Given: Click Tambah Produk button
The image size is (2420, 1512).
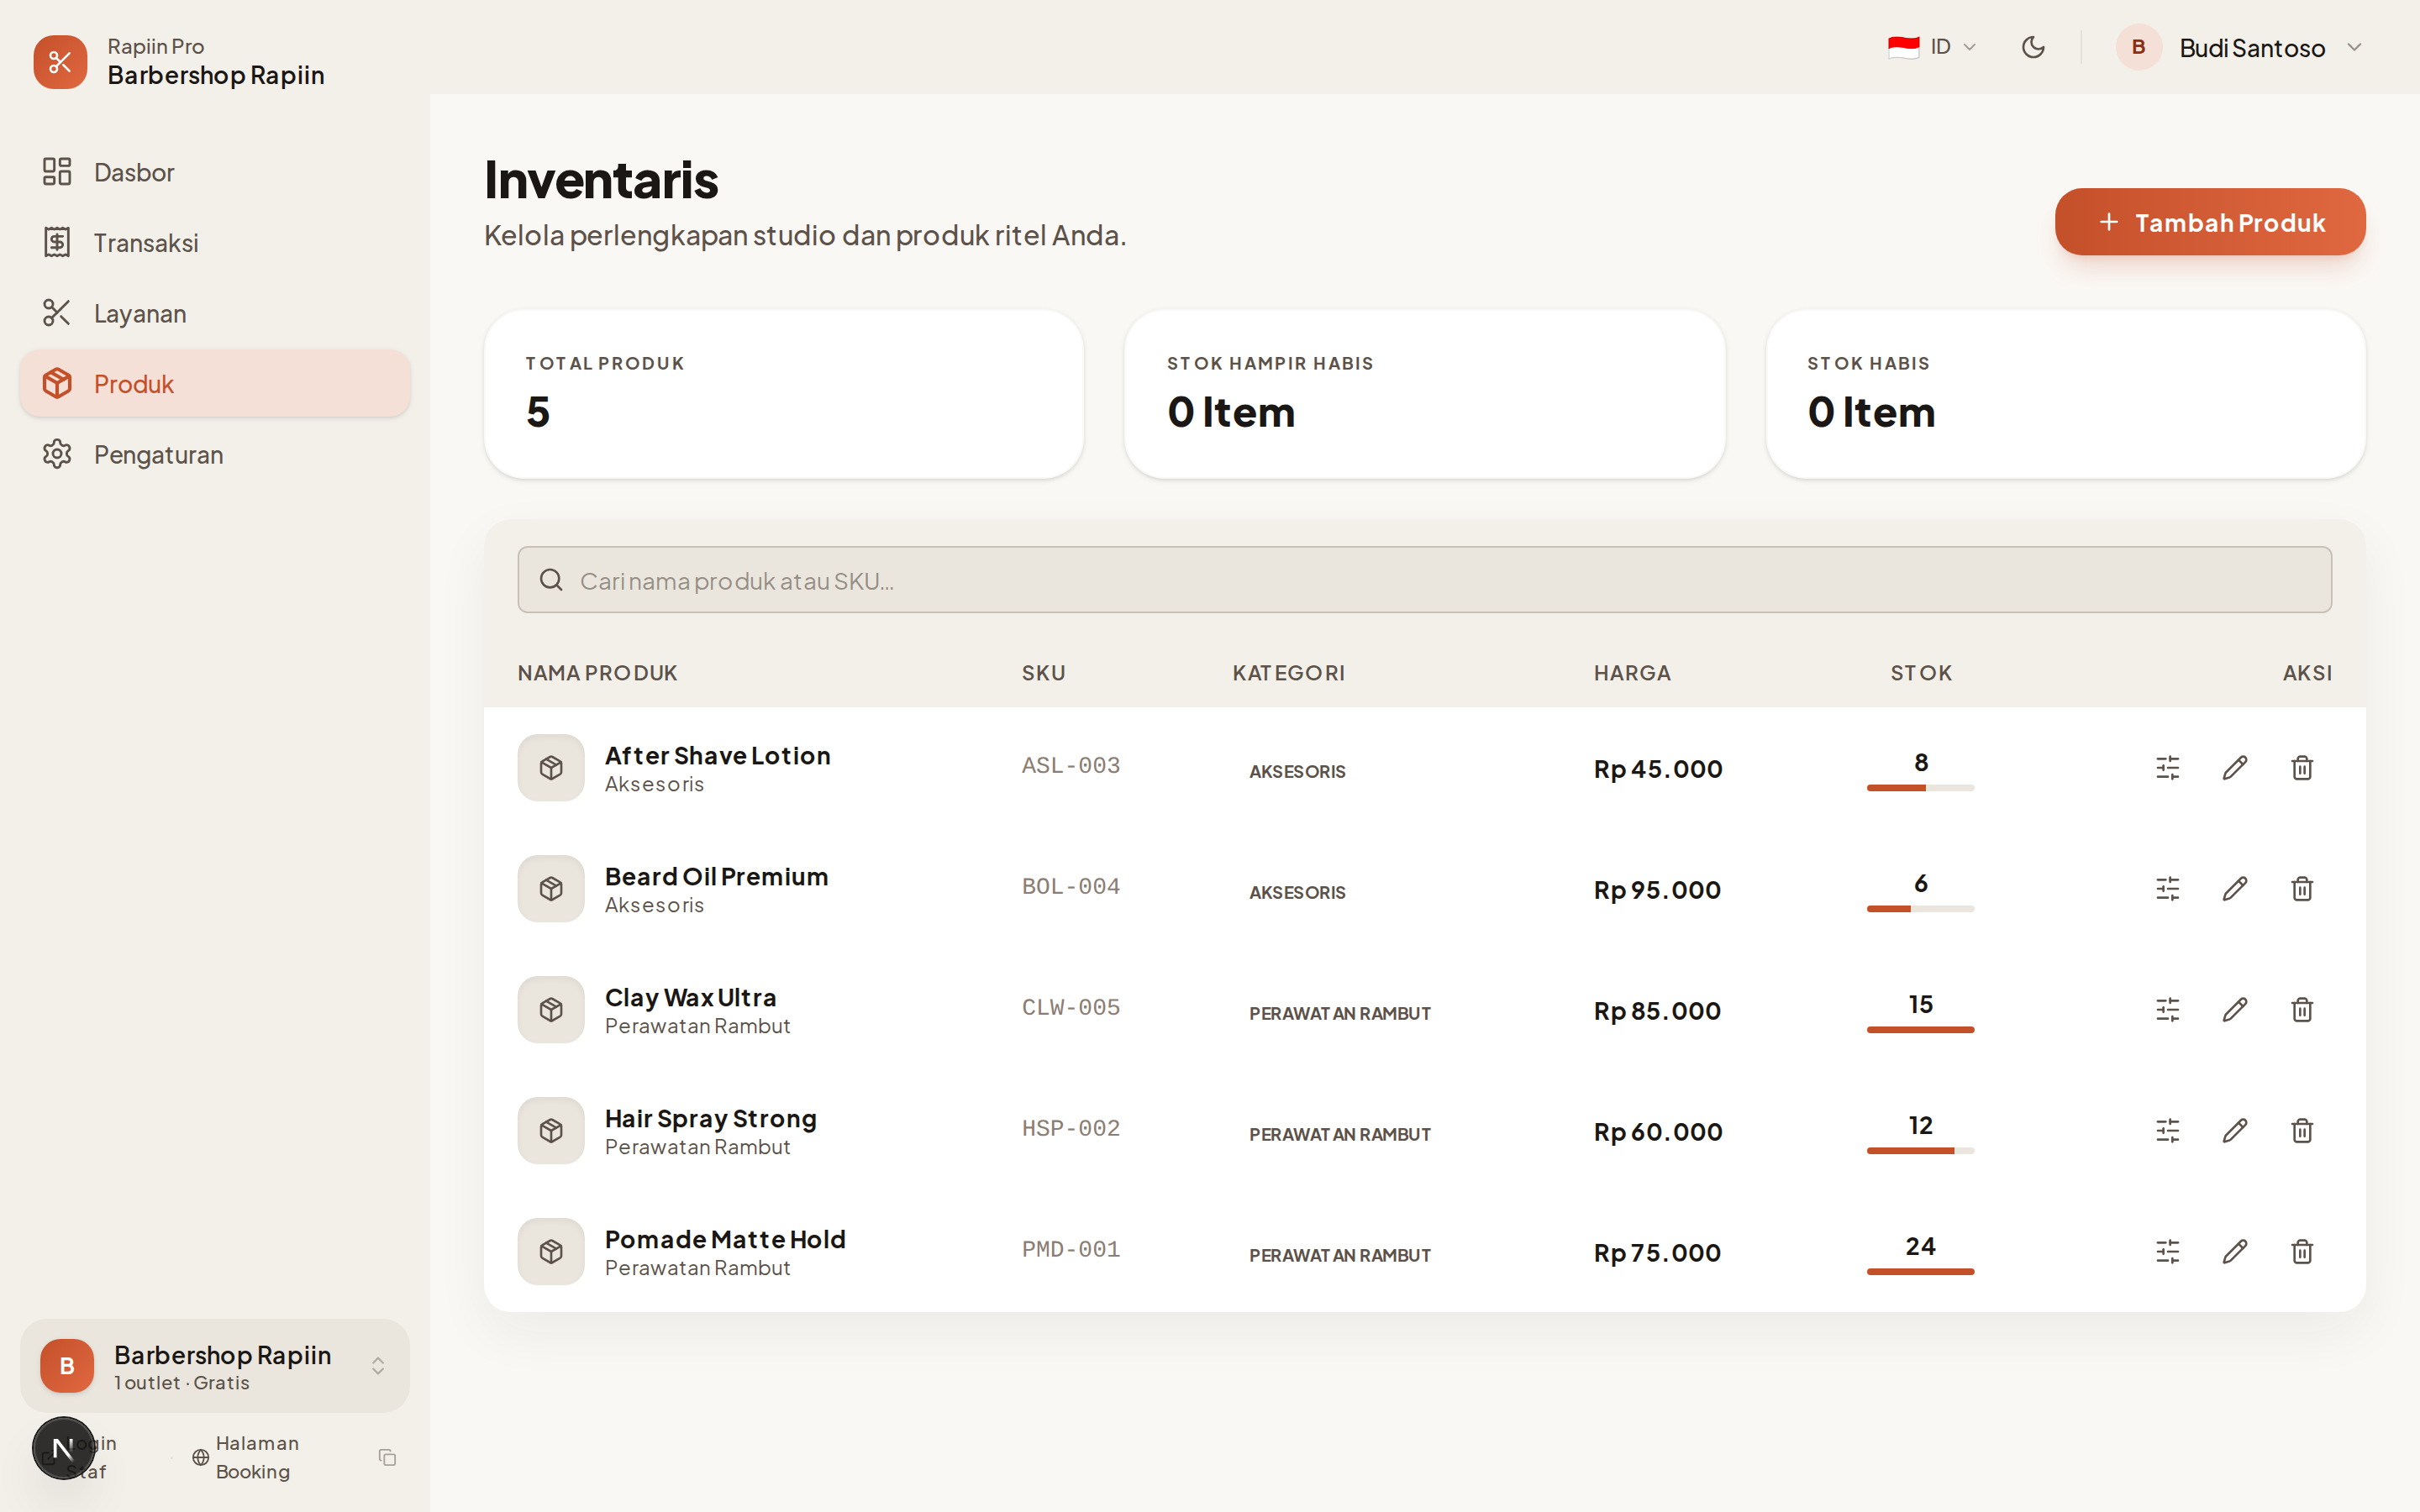Looking at the screenshot, I should tap(2209, 222).
